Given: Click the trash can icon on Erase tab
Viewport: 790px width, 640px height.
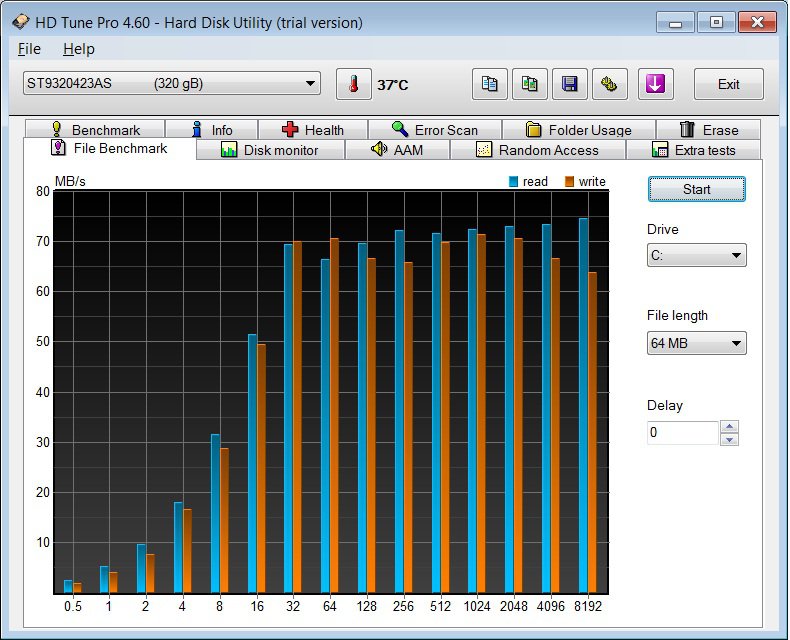Looking at the screenshot, I should pos(687,130).
